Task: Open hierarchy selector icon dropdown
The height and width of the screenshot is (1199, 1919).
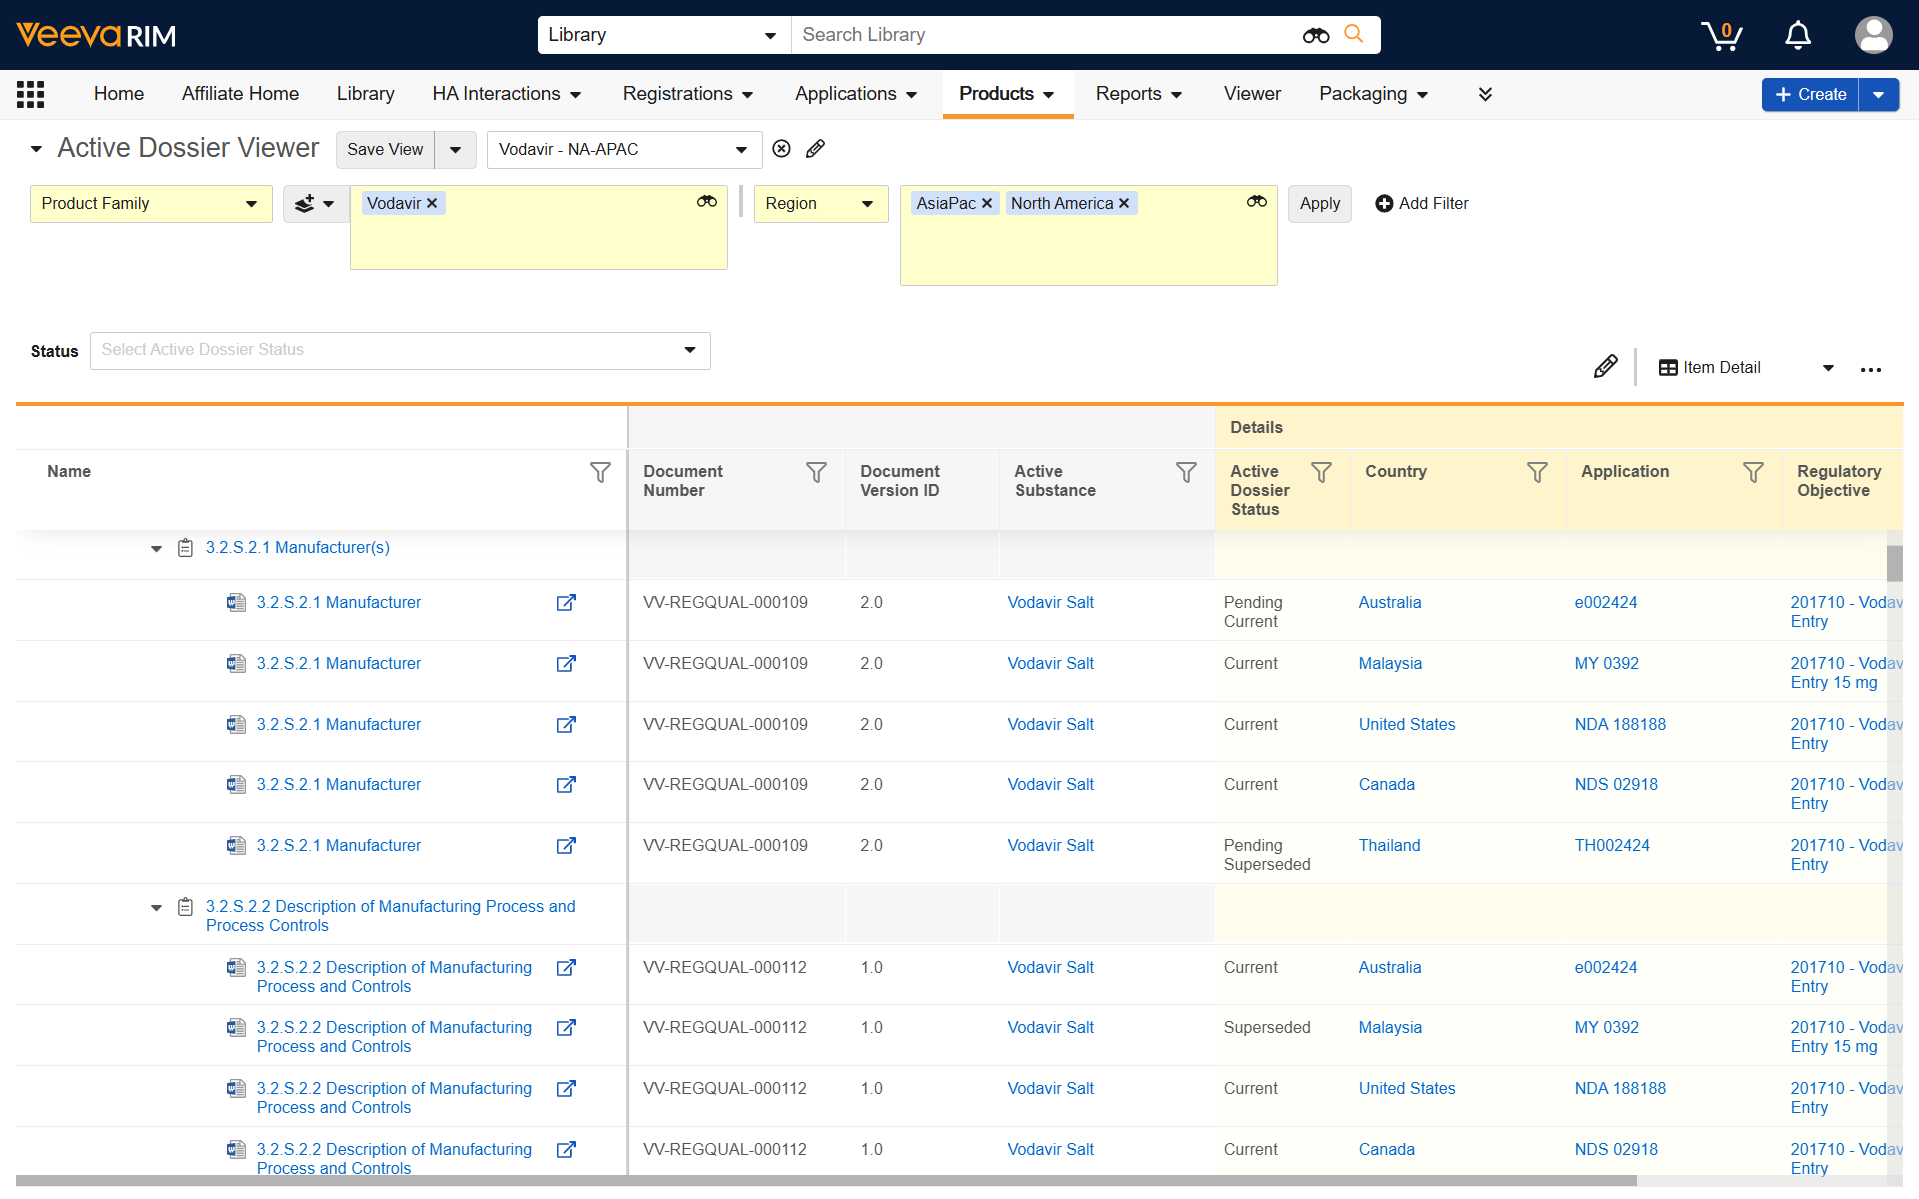Action: coord(316,204)
